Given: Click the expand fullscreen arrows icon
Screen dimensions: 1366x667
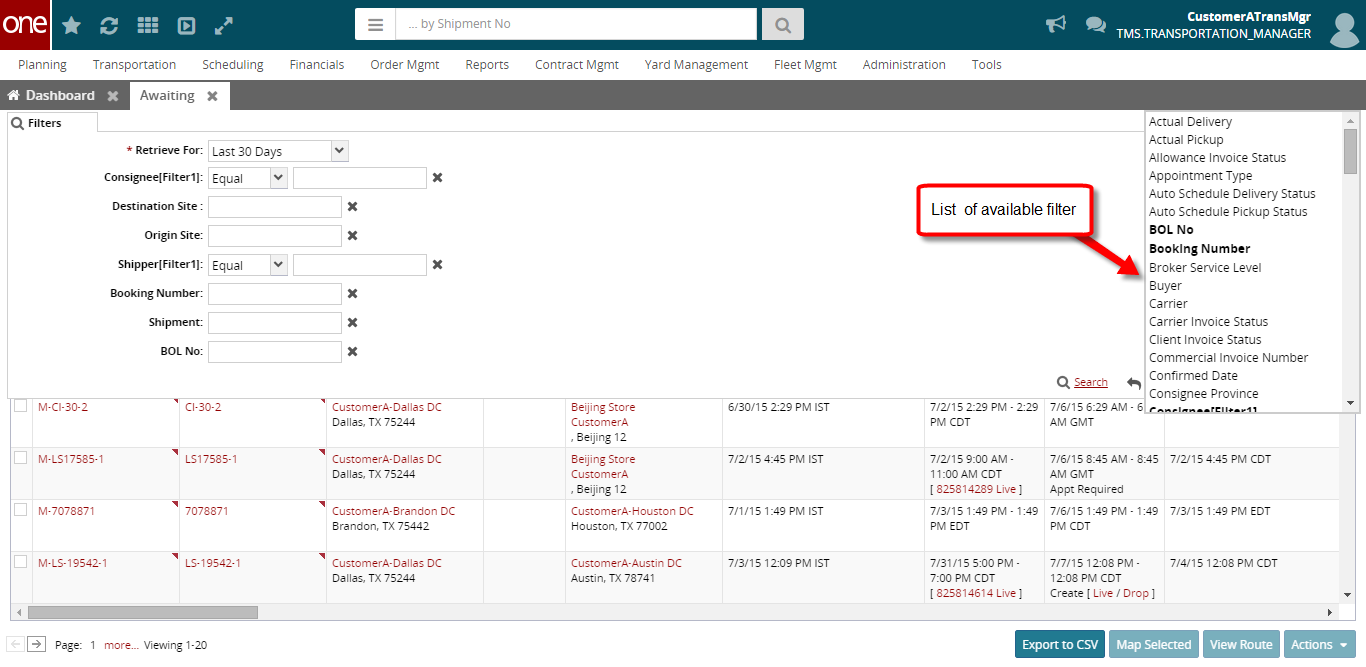Looking at the screenshot, I should (224, 26).
